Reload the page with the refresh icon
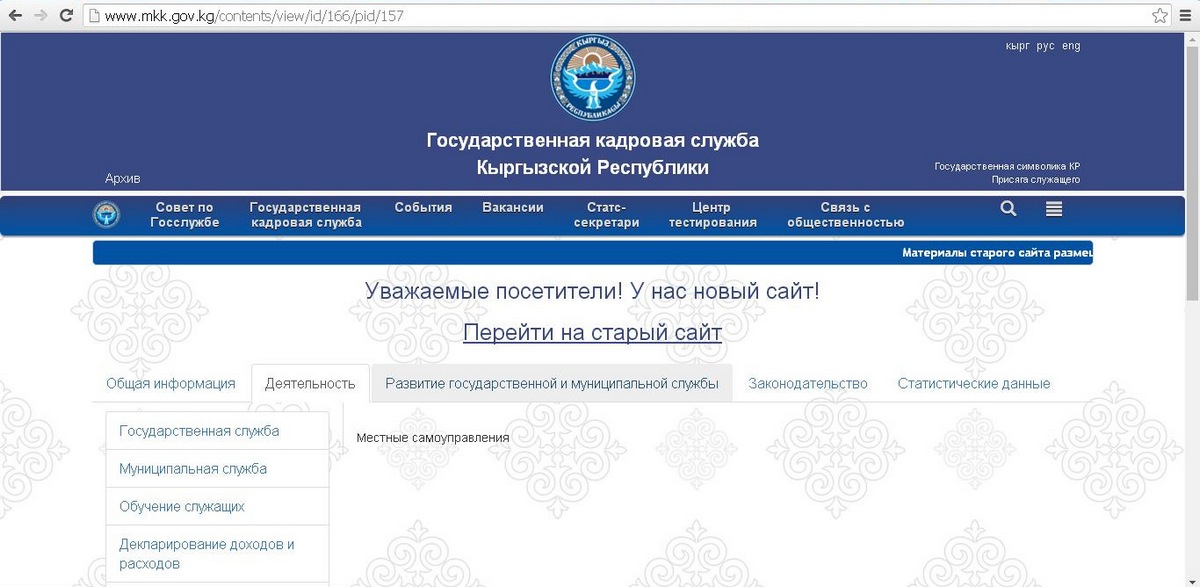This screenshot has height=587, width=1200. click(66, 16)
